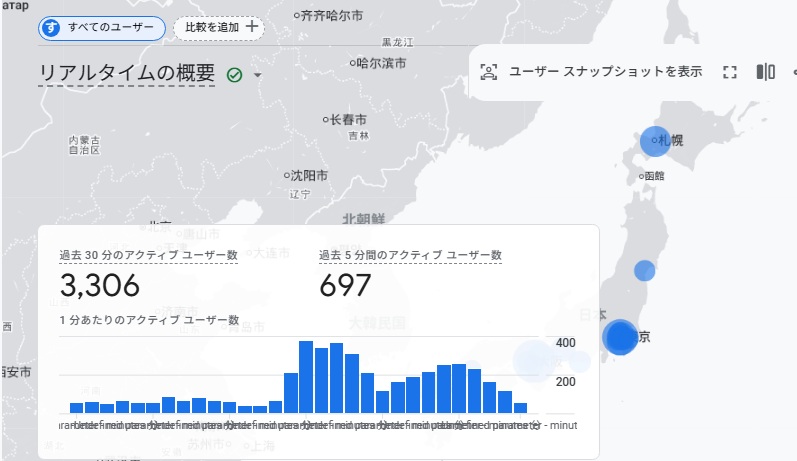This screenshot has height=461, width=797.
Task: Click the リアルタイムの概要 report title
Action: coord(127,73)
